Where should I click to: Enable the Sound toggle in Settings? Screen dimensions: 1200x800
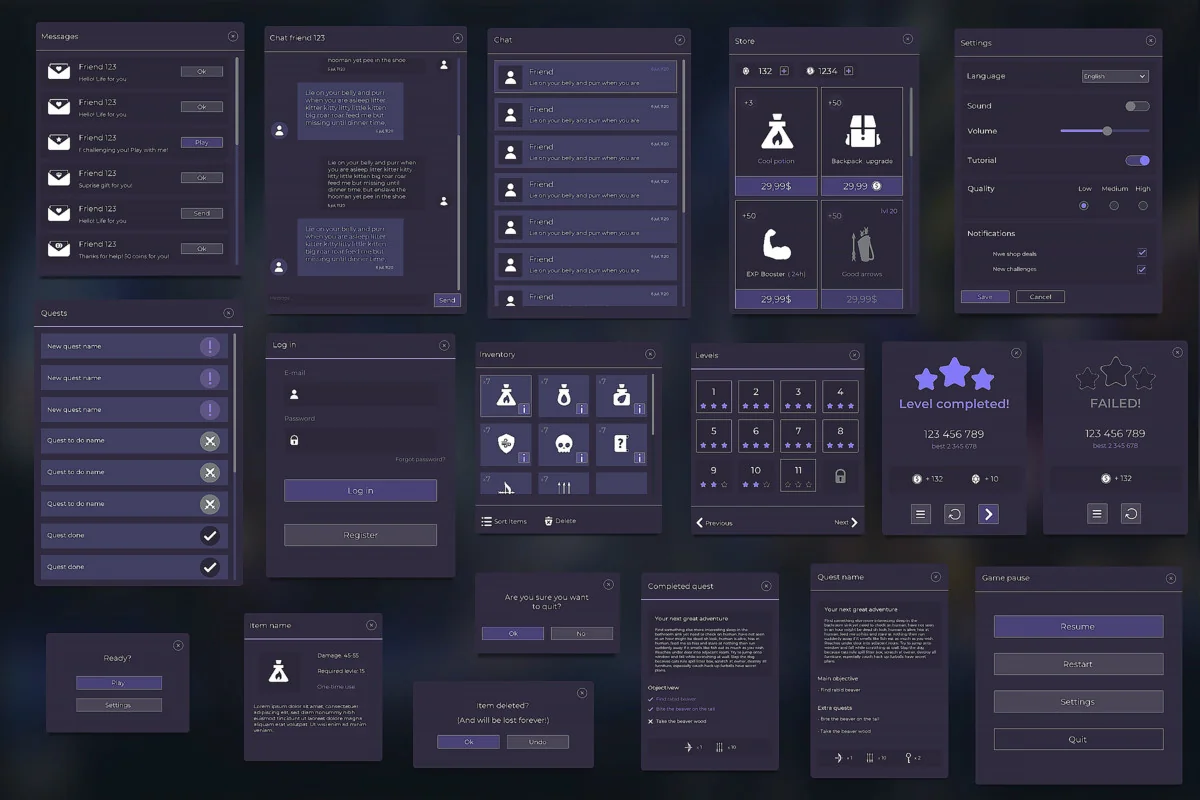[1137, 105]
